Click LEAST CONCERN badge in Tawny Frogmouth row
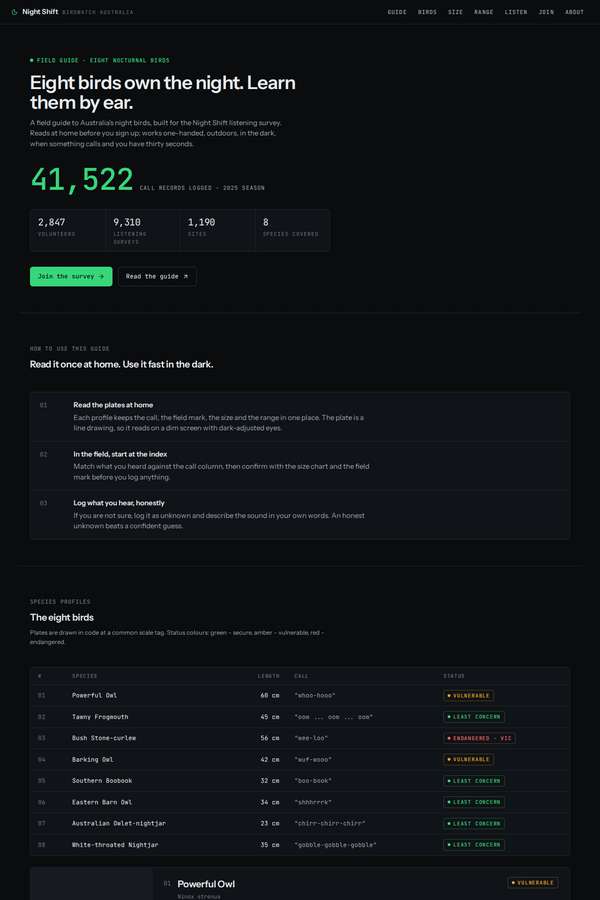The width and height of the screenshot is (600, 900). [474, 717]
